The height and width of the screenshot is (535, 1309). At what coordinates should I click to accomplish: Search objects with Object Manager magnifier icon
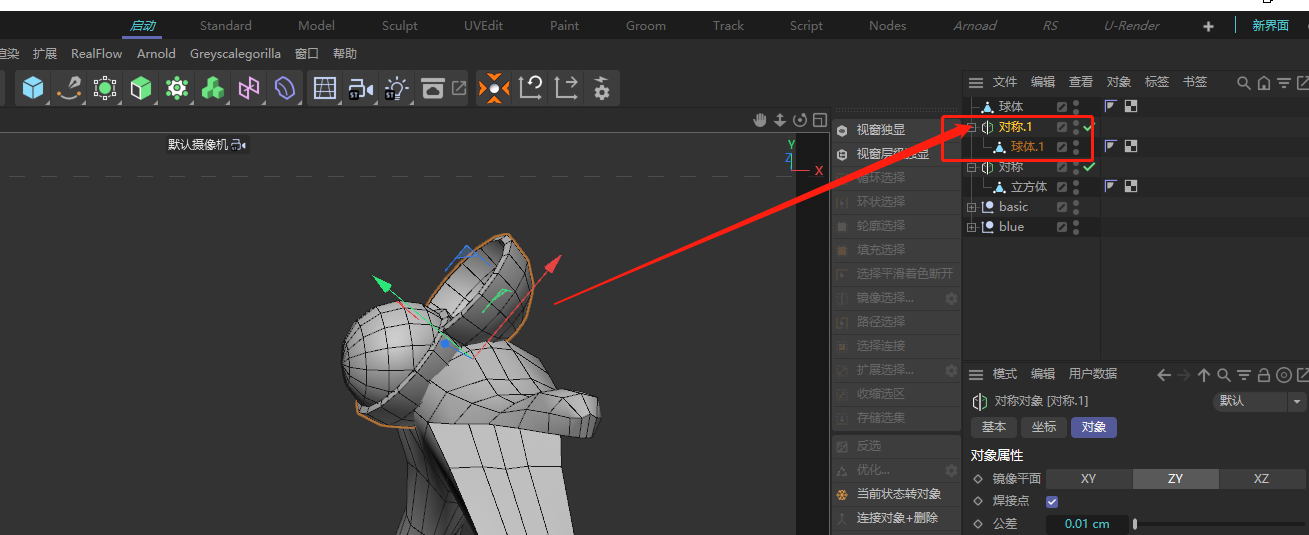pos(1244,83)
